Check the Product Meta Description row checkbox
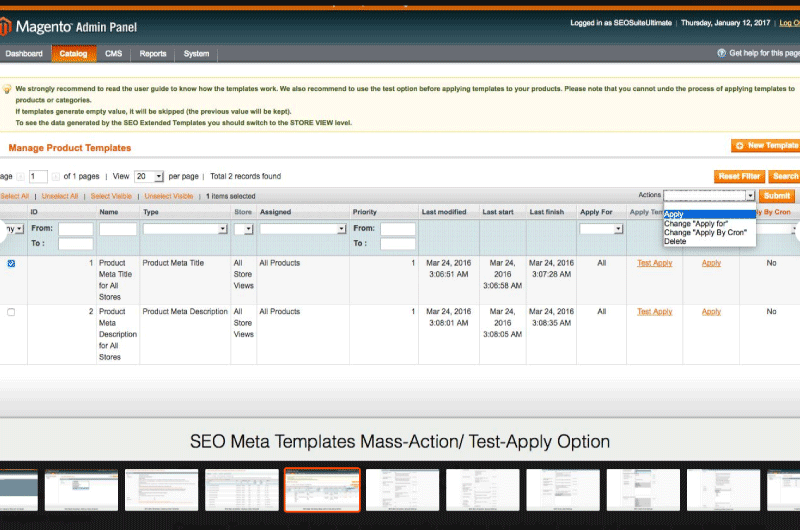 coord(11,312)
